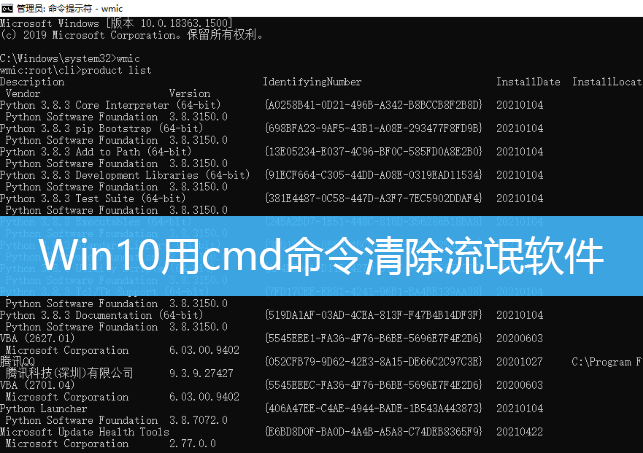Click the Description column header
Screen dimensions: 643x453
[32, 81]
